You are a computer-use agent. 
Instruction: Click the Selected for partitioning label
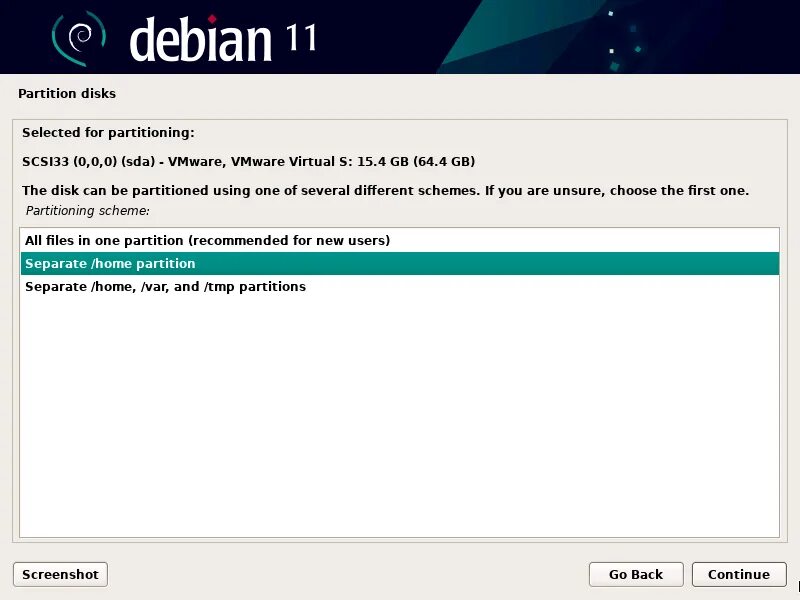pos(108,133)
